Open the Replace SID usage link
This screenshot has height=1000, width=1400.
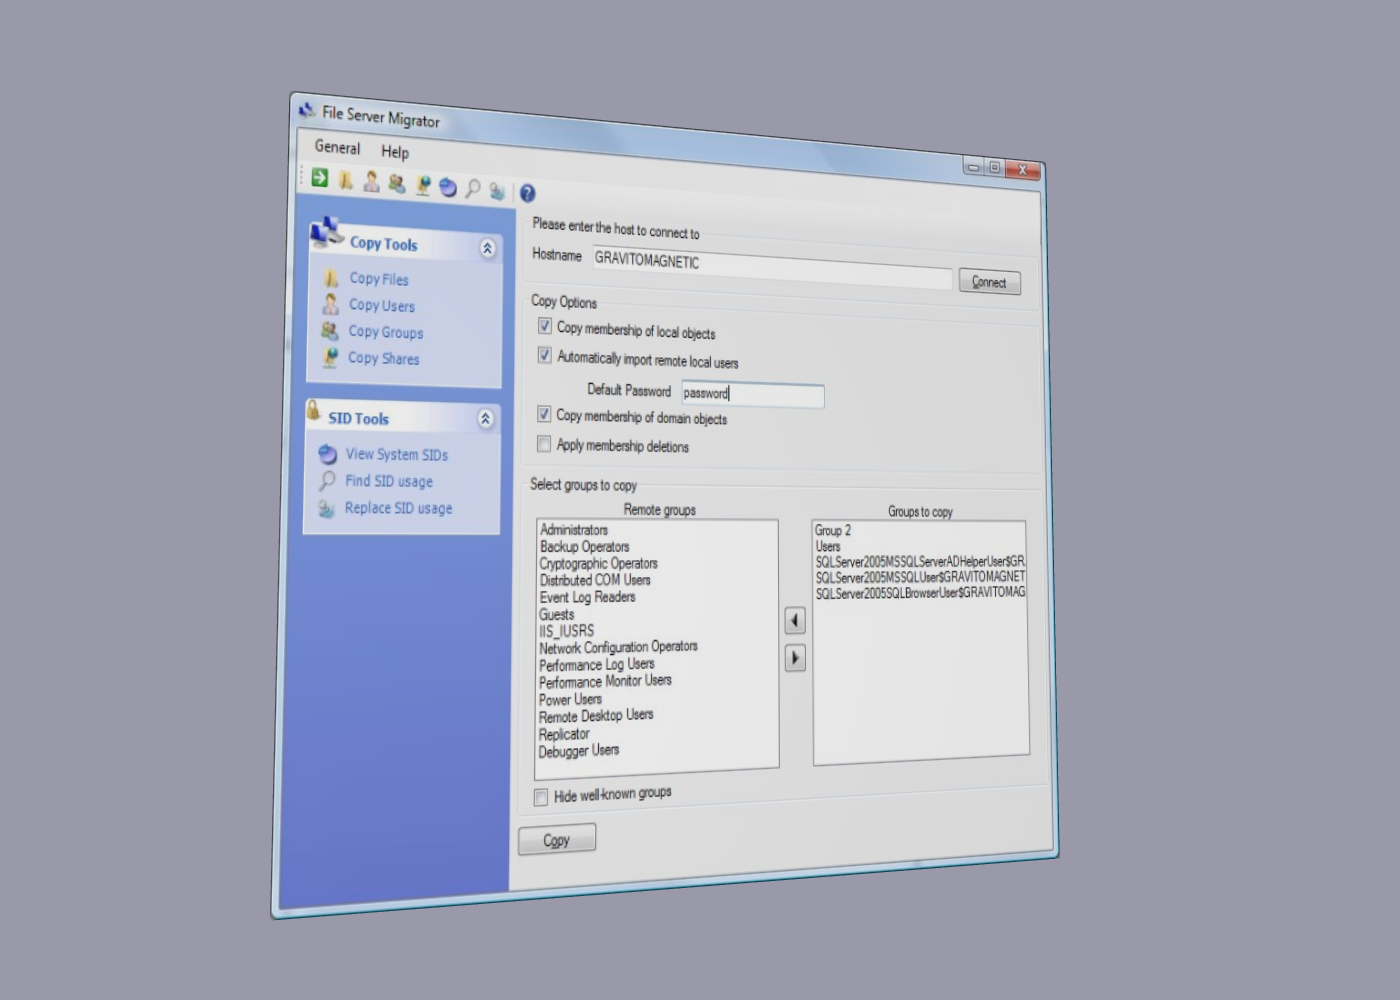(x=398, y=508)
